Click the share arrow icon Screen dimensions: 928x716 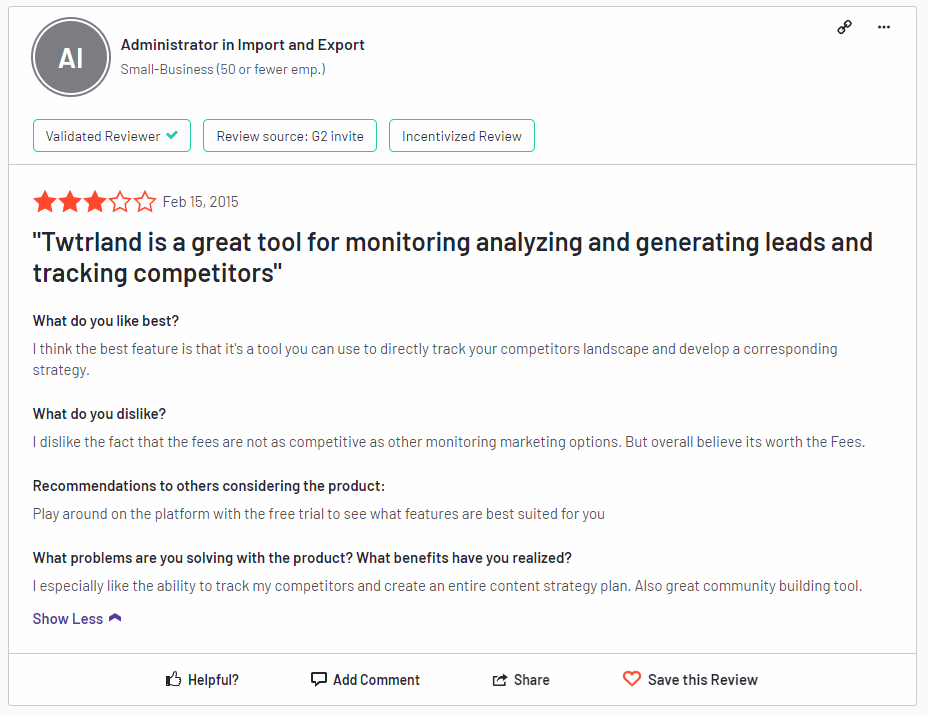tap(500, 680)
